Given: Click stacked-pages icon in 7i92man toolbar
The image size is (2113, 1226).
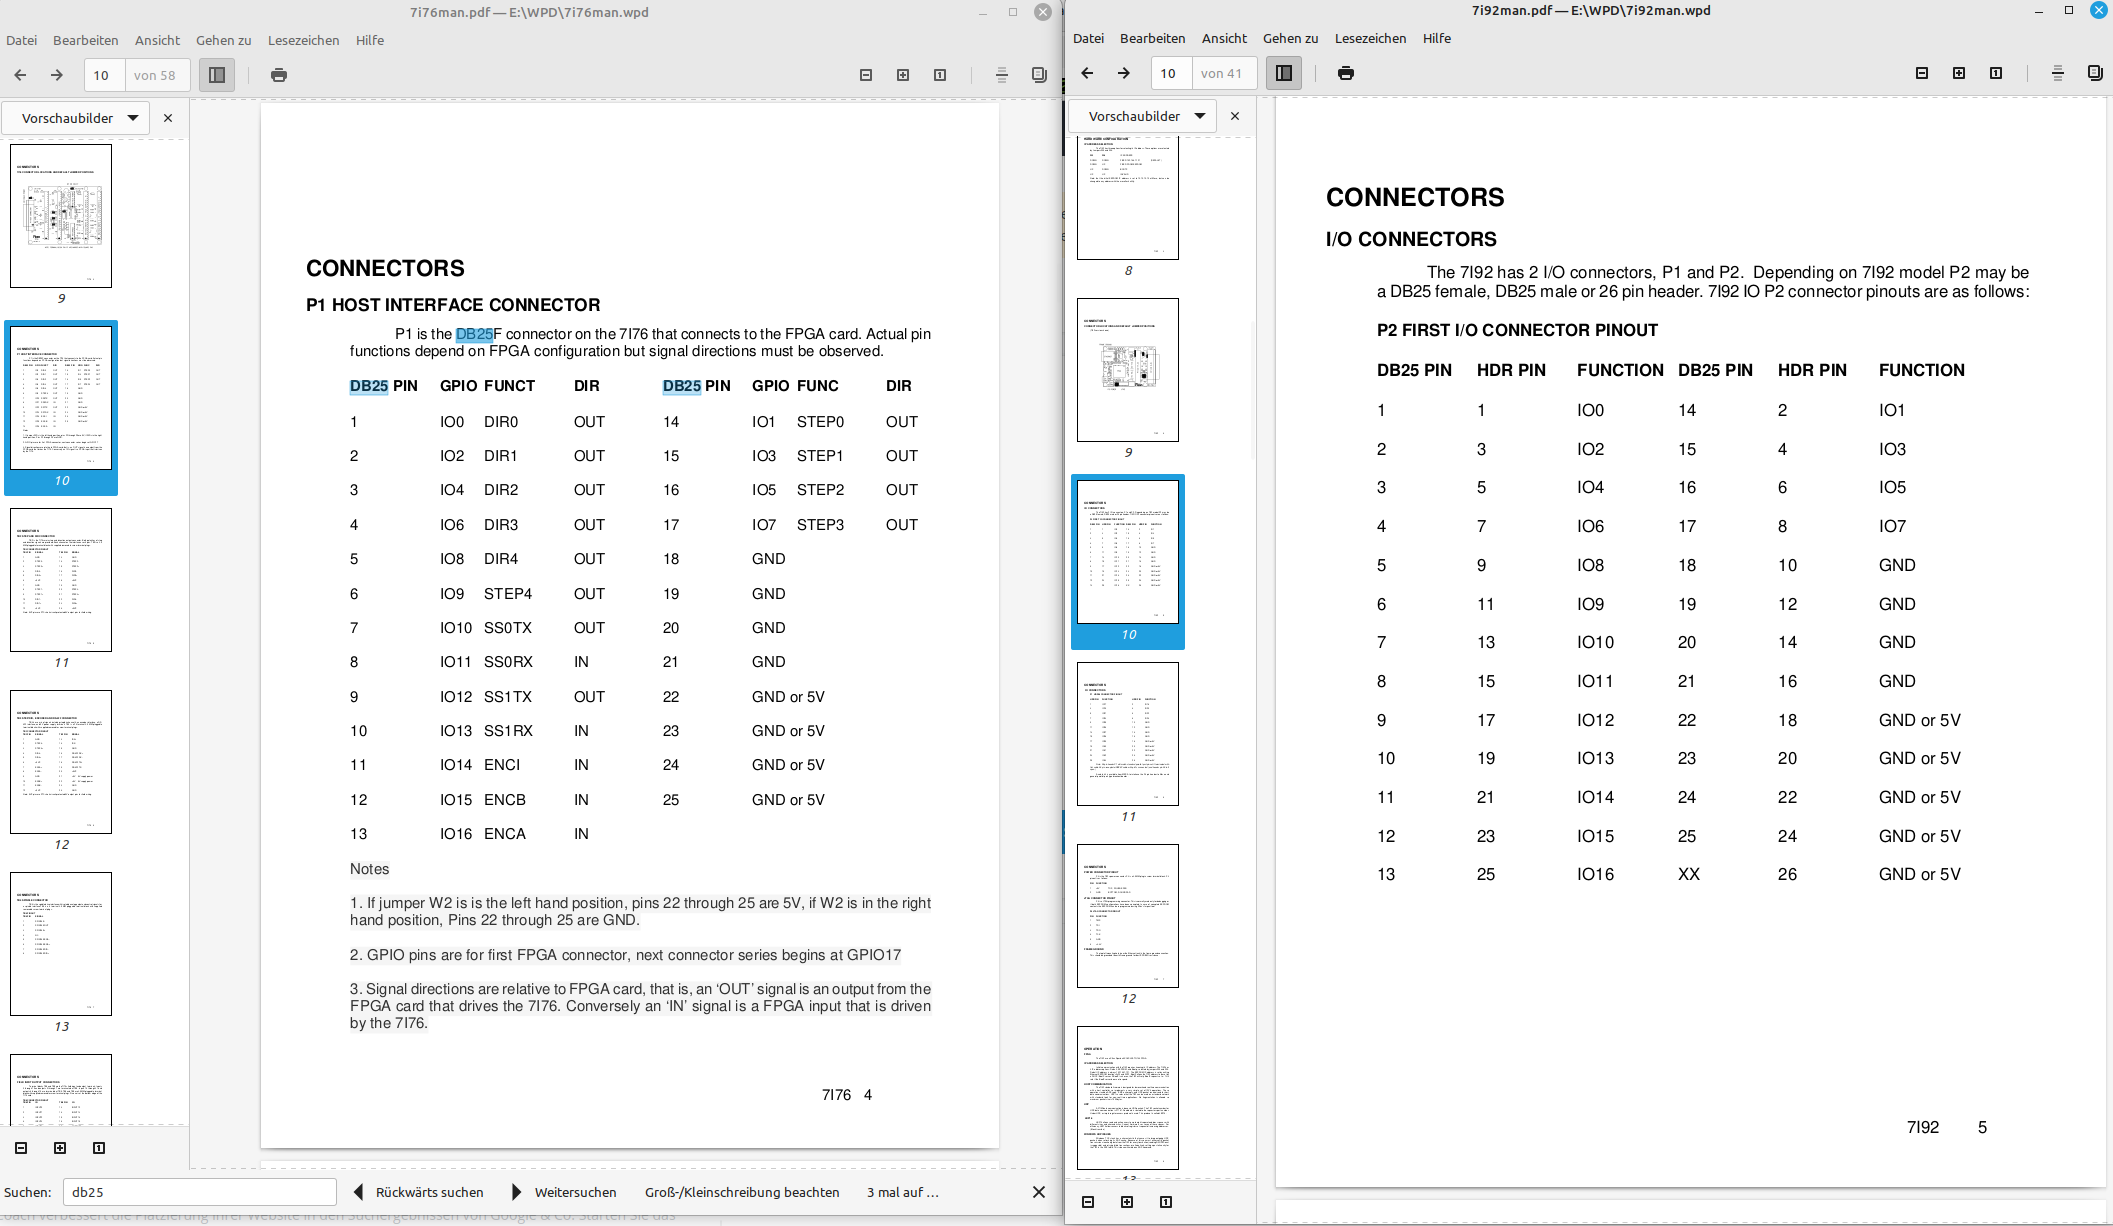Looking at the screenshot, I should pos(2095,73).
